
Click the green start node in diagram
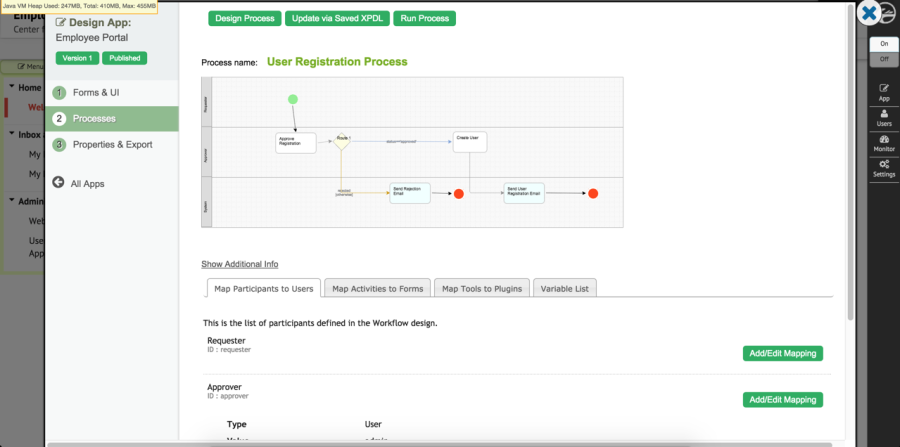(293, 99)
